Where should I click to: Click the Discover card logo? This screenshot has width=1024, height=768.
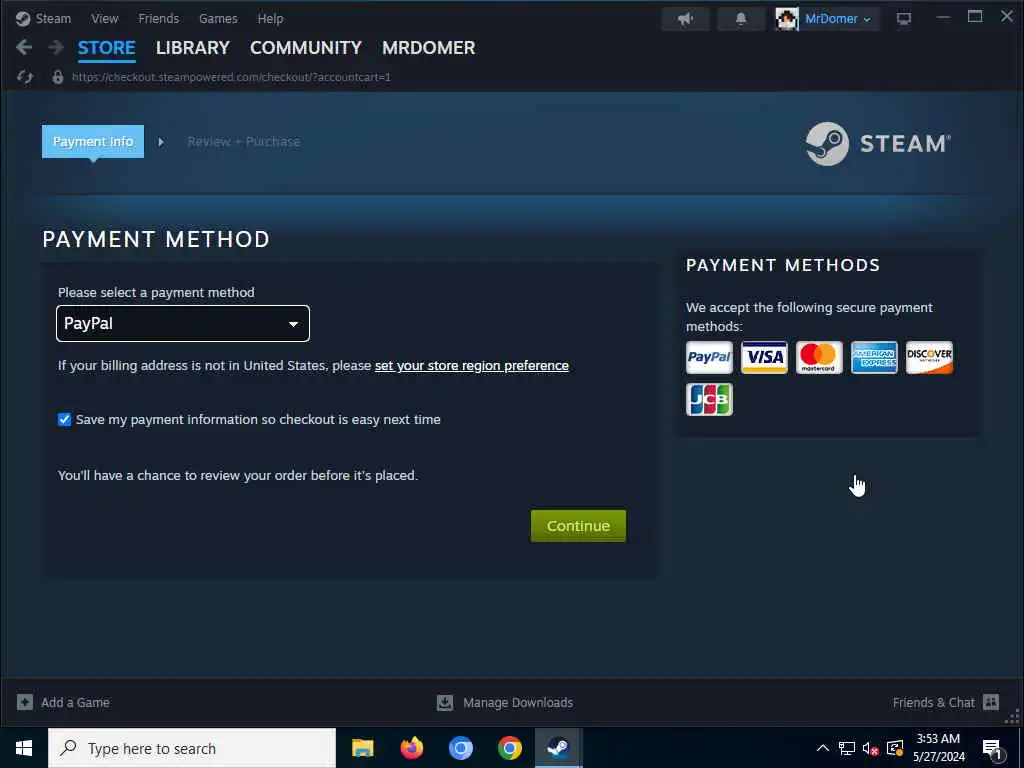click(x=929, y=357)
